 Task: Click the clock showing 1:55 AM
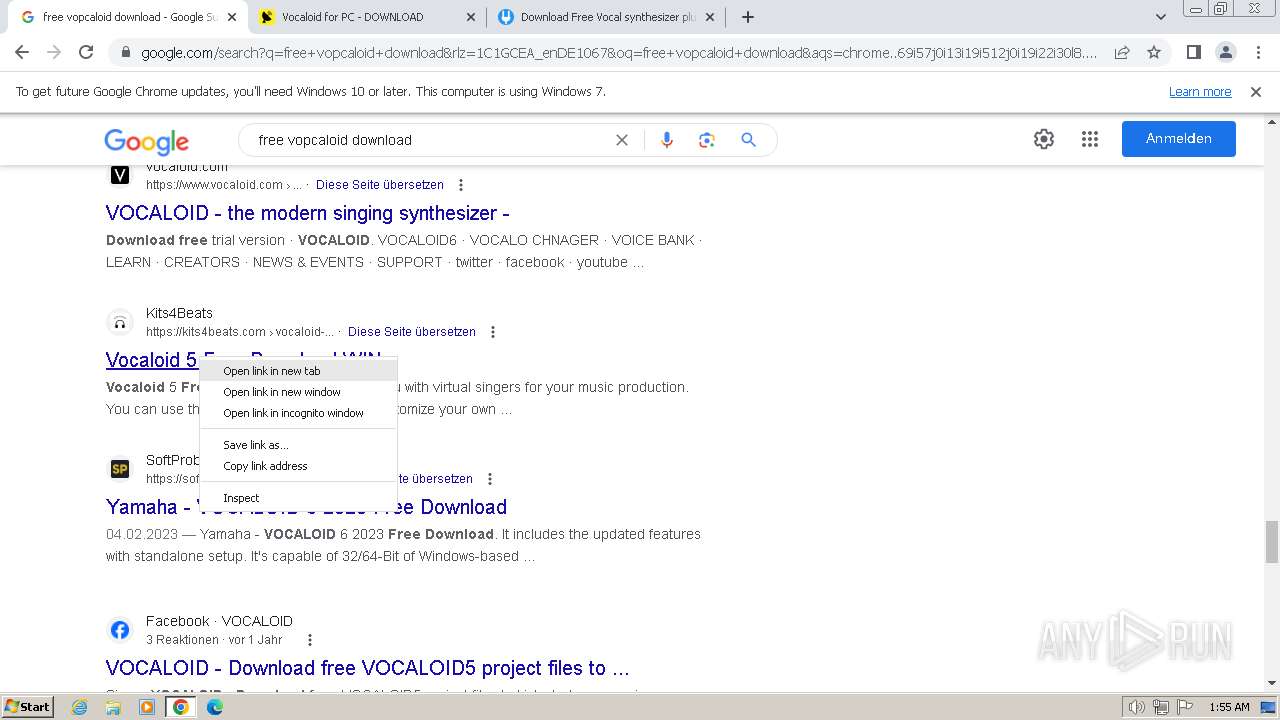pyautogui.click(x=1229, y=707)
